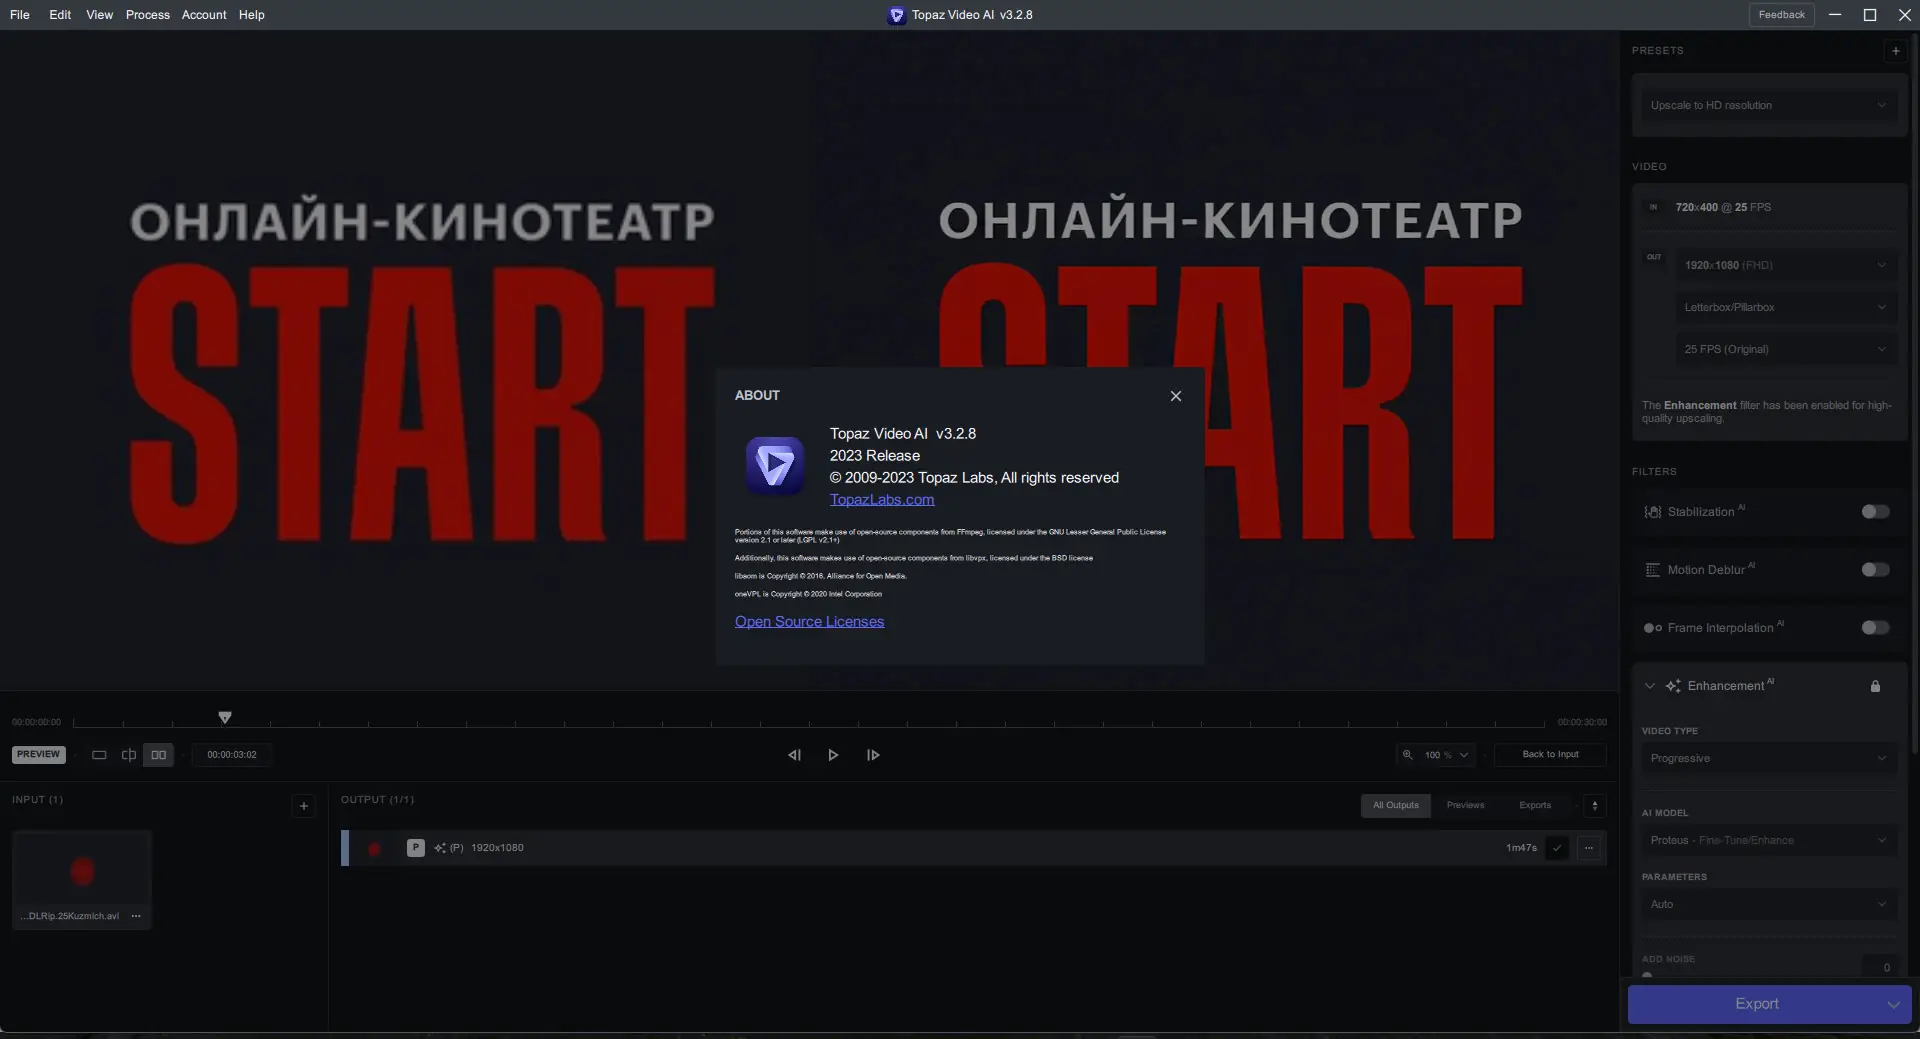Image resolution: width=1920 pixels, height=1039 pixels.
Task: Collapse the Enhancement section chevron
Action: point(1650,686)
